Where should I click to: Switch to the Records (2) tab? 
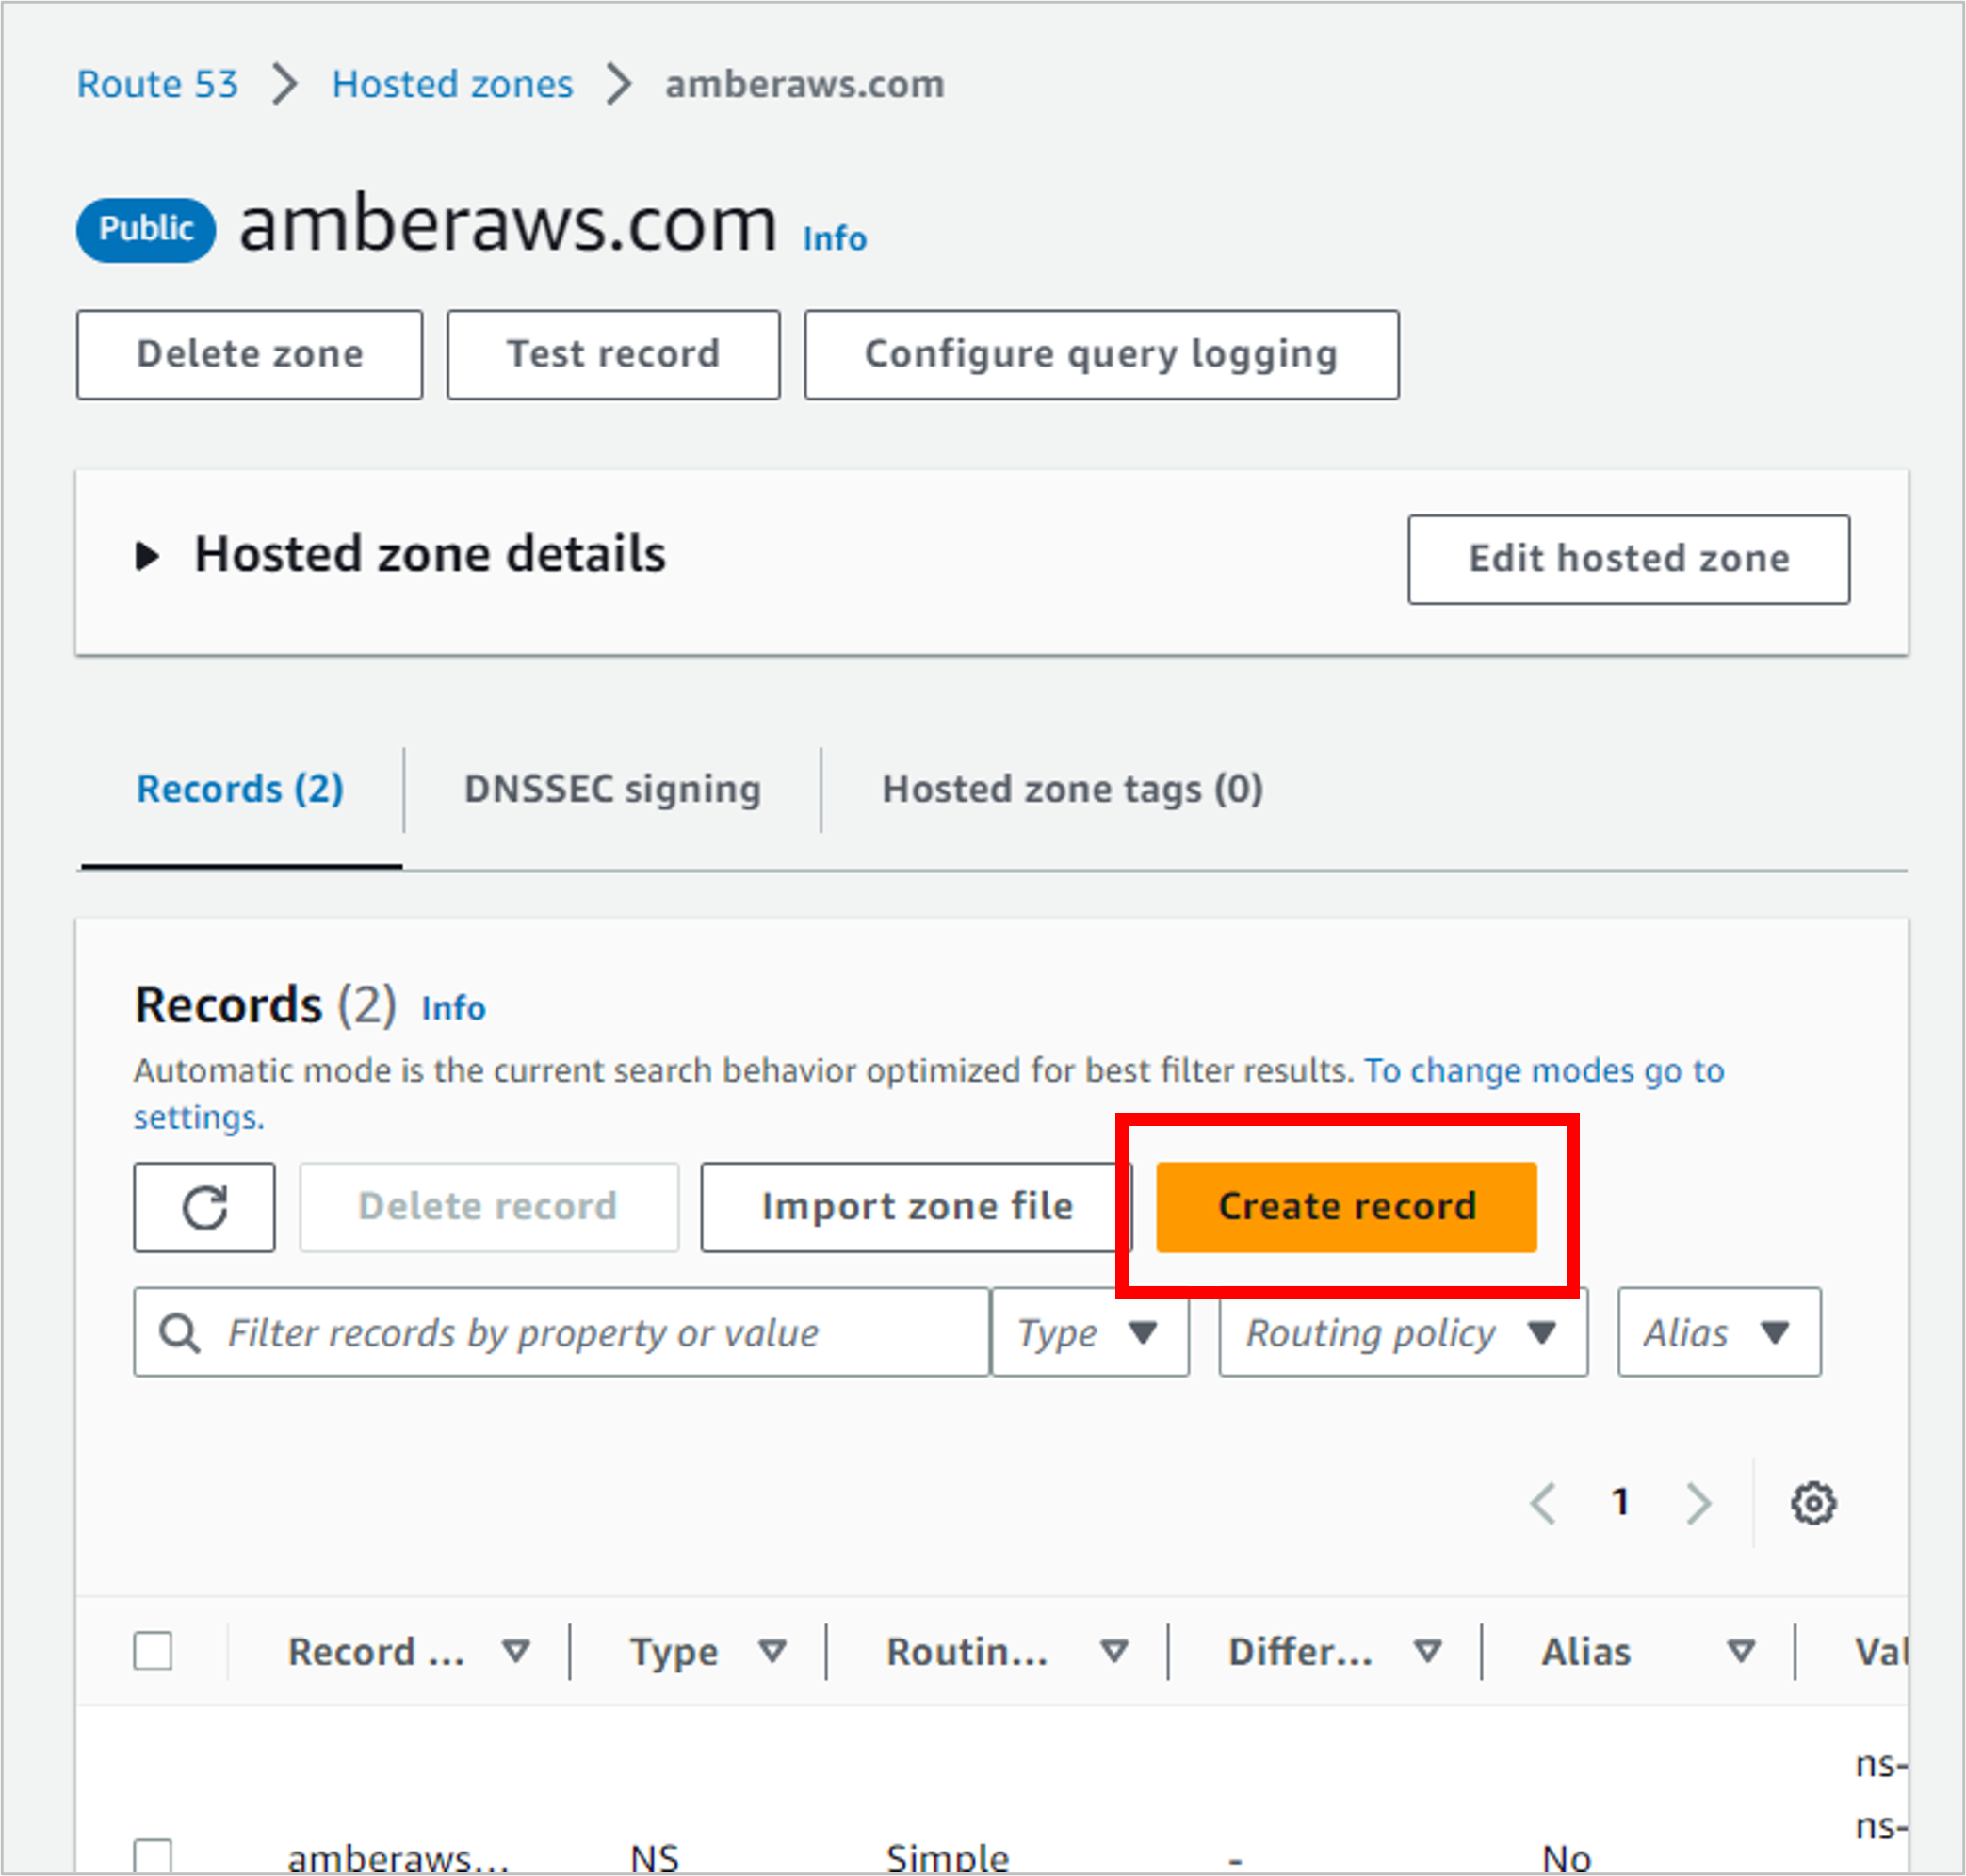click(x=240, y=790)
